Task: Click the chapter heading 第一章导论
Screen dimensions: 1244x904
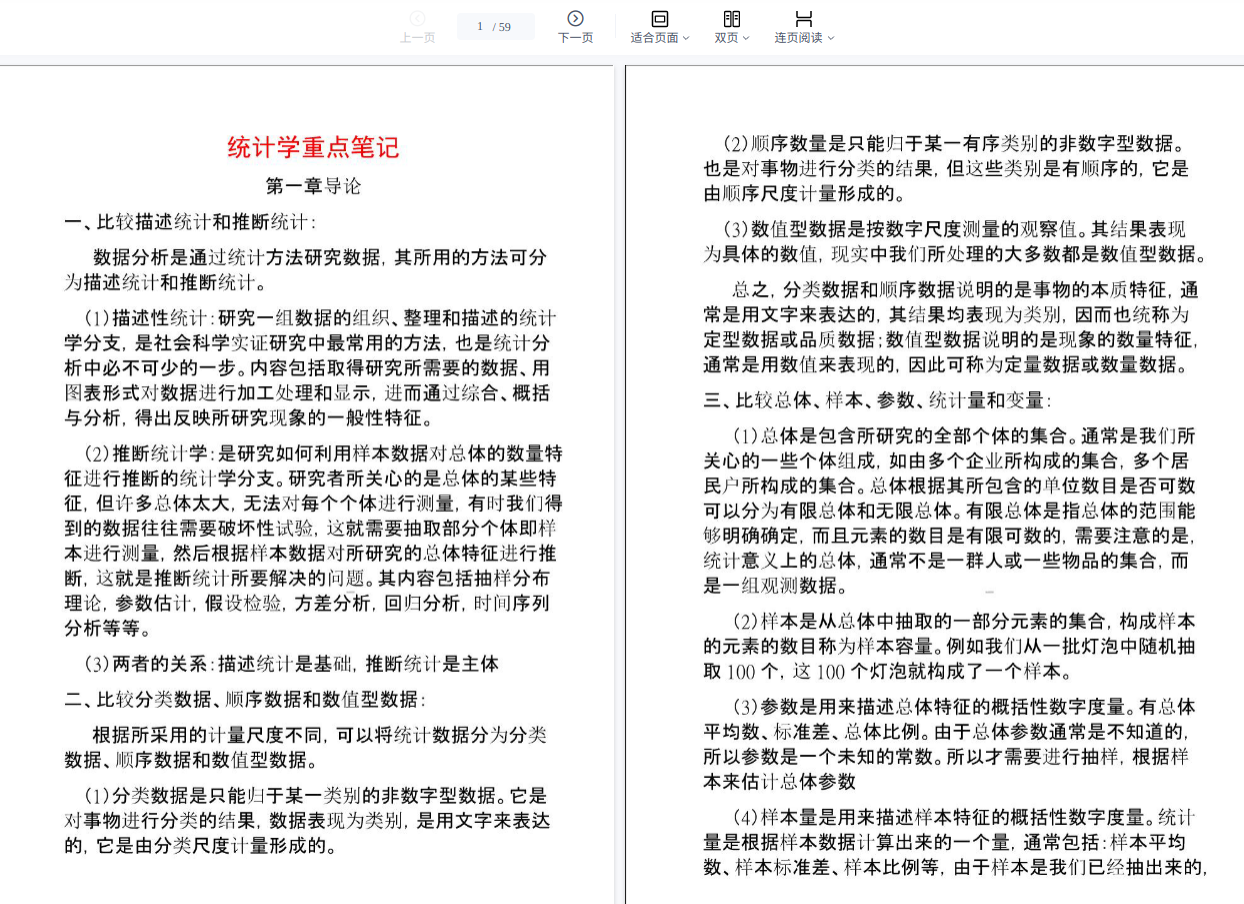Action: (x=313, y=186)
